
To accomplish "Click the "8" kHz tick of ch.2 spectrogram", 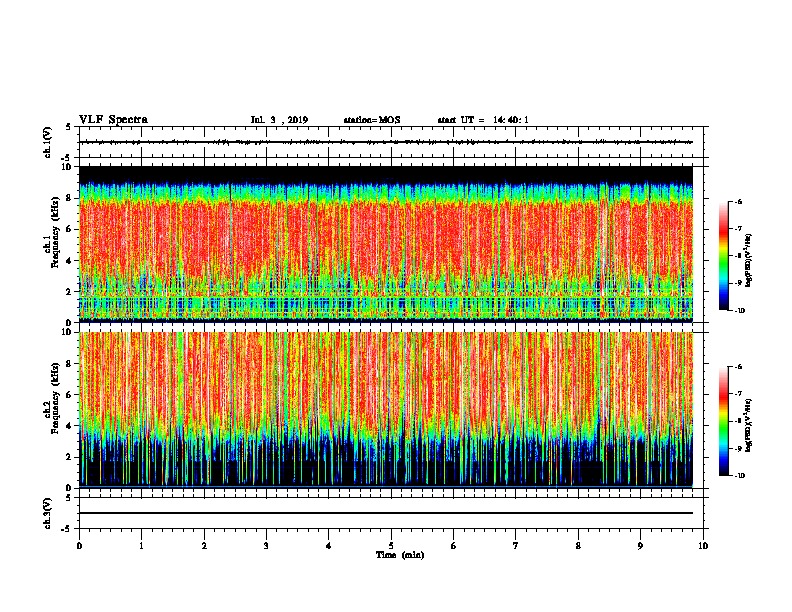I will pos(70,363).
